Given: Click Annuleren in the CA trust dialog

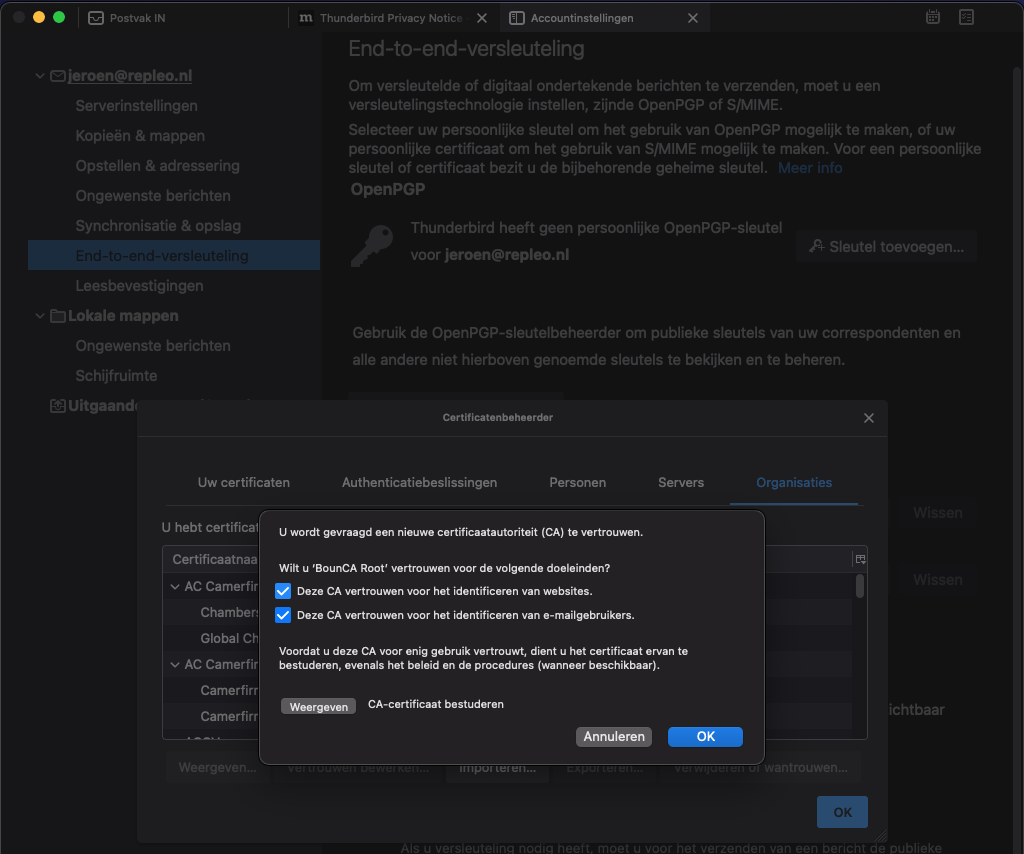Looking at the screenshot, I should pos(614,736).
